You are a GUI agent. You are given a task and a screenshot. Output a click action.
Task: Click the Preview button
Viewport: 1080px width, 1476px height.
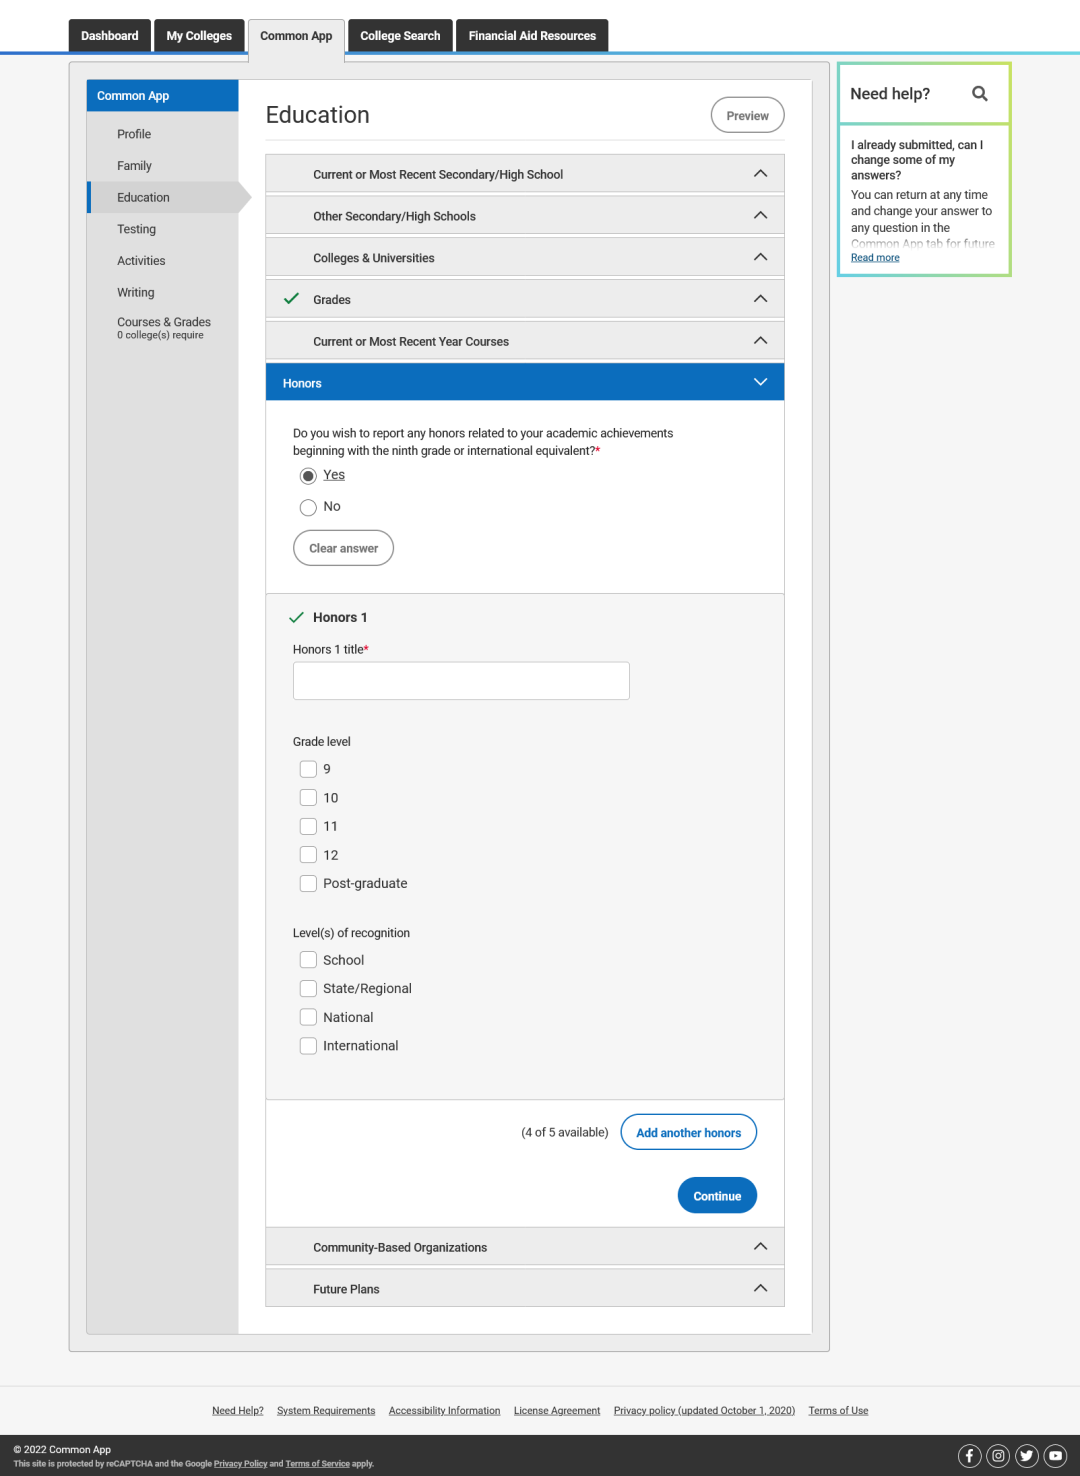[x=748, y=116]
